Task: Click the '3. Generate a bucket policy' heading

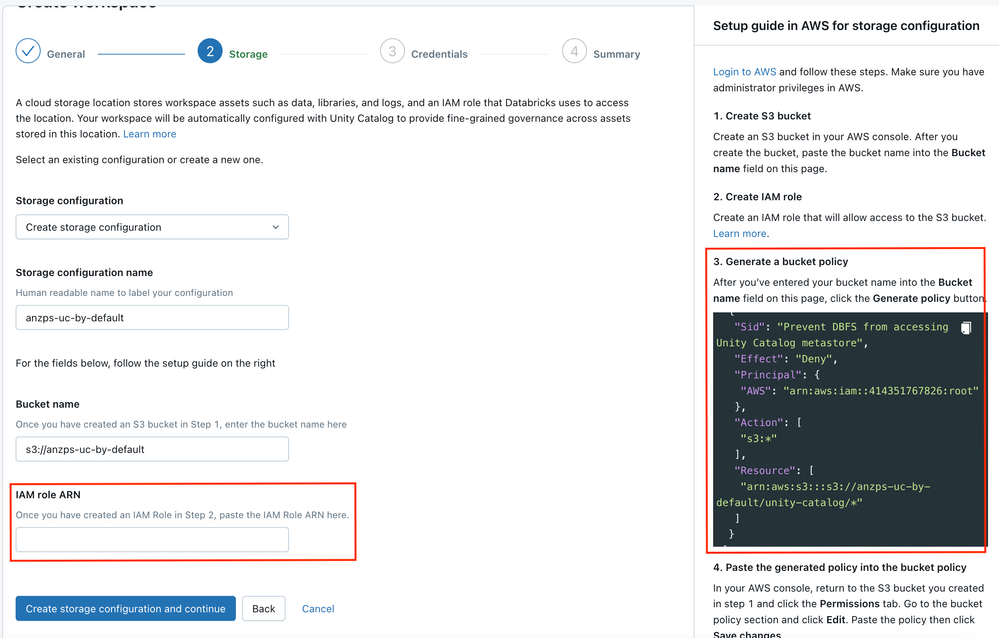Action: (780, 261)
